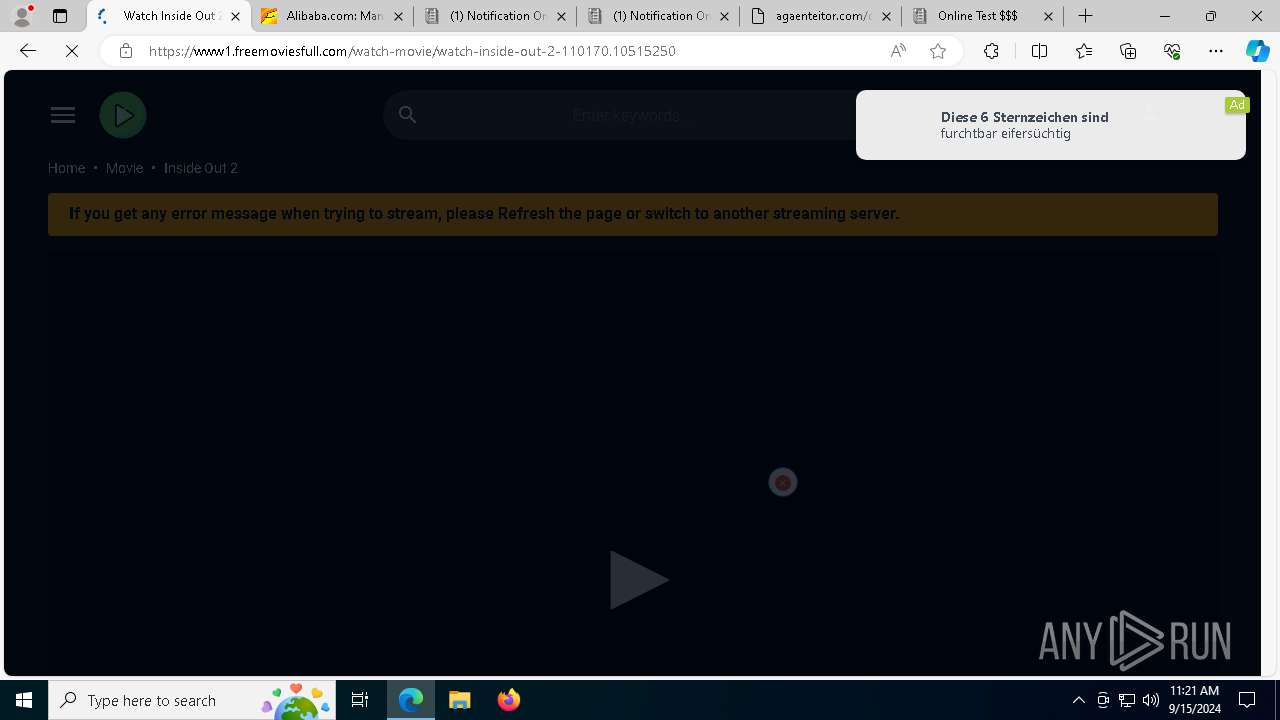Close the Alibaba.com tab
Viewport: 1280px width, 720px height.
pyautogui.click(x=398, y=16)
